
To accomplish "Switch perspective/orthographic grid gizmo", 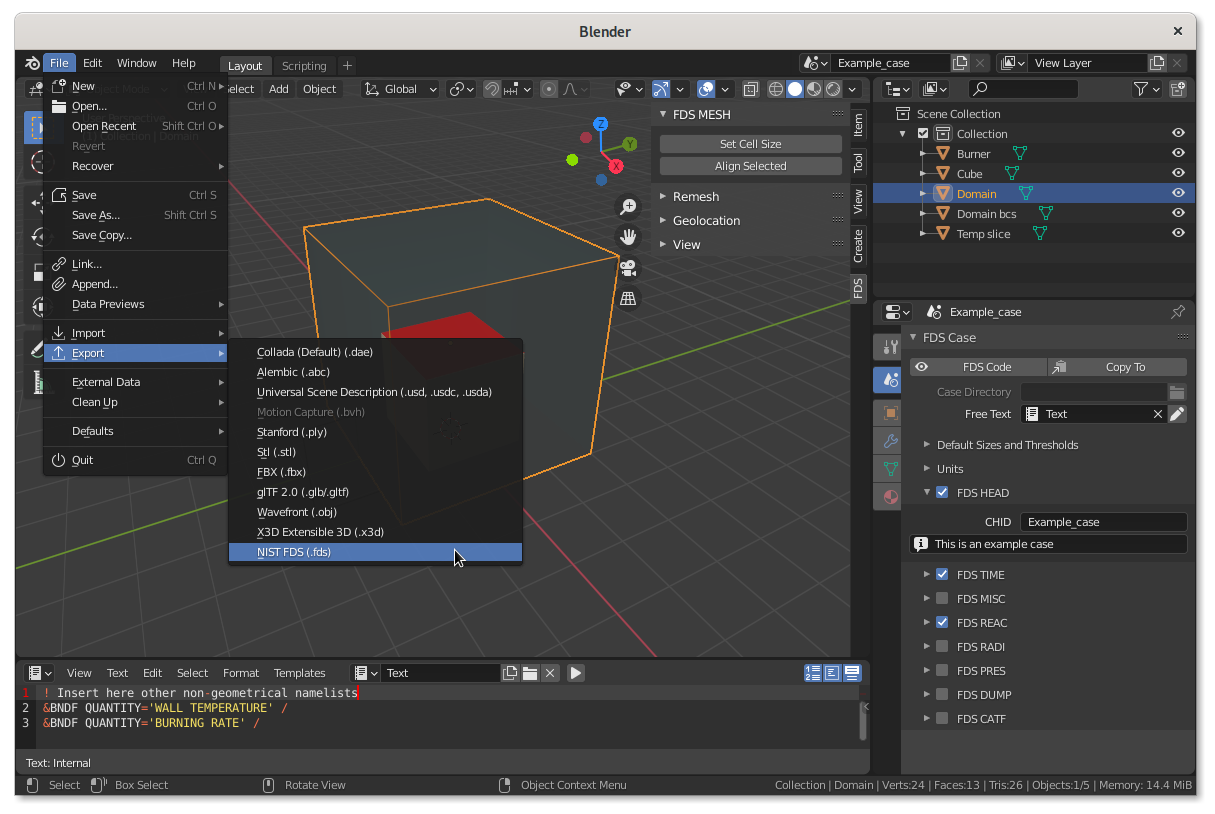I will click(x=628, y=298).
